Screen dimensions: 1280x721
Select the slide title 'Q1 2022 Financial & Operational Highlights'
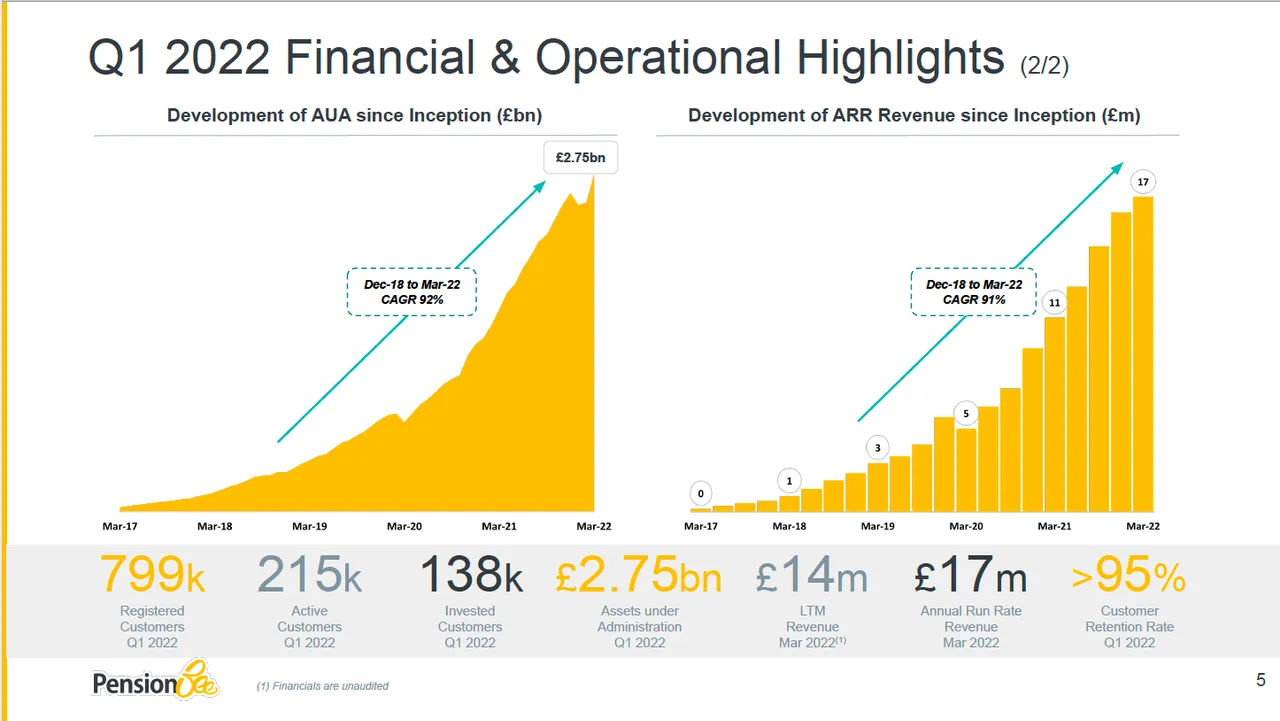coord(546,57)
